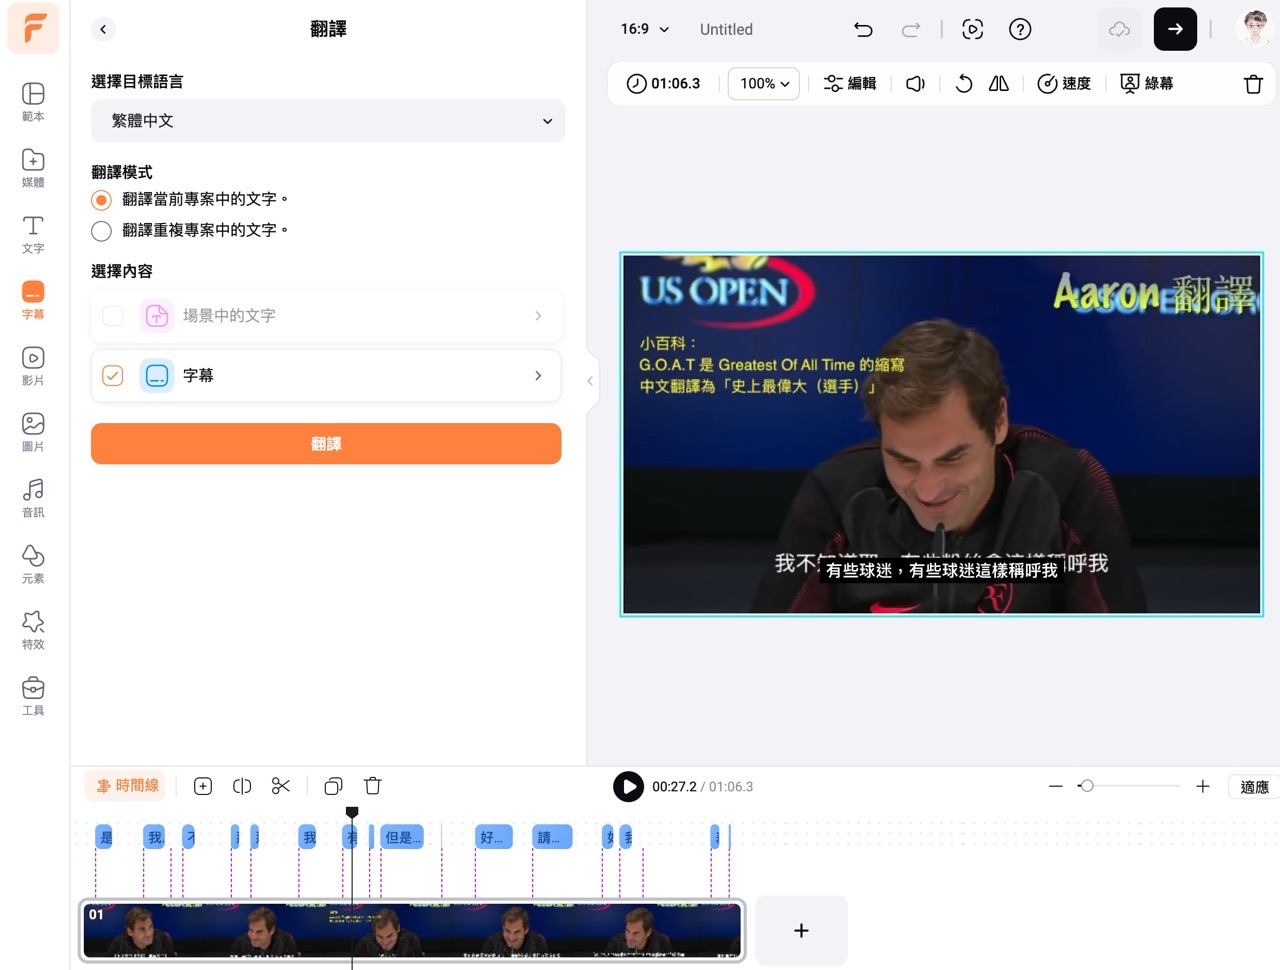
Task: Open the 100% zoom dropdown
Action: (764, 84)
